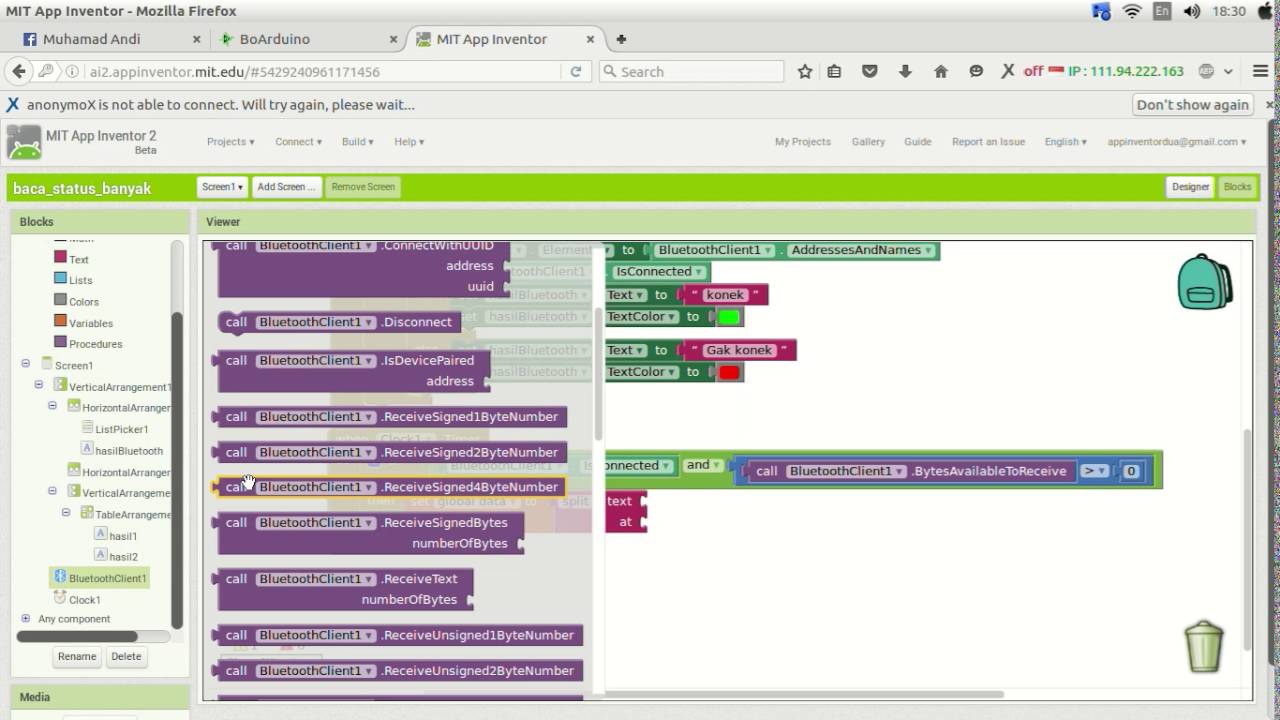Screen dimensions: 1280x720
Task: Collapse the VerticalArrangement1 tree node
Action: pyautogui.click(x=39, y=385)
